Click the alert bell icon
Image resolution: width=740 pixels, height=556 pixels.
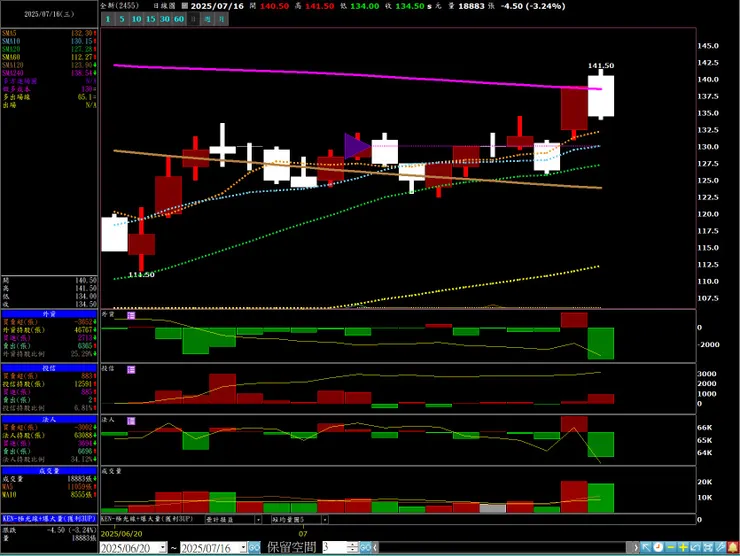732,547
